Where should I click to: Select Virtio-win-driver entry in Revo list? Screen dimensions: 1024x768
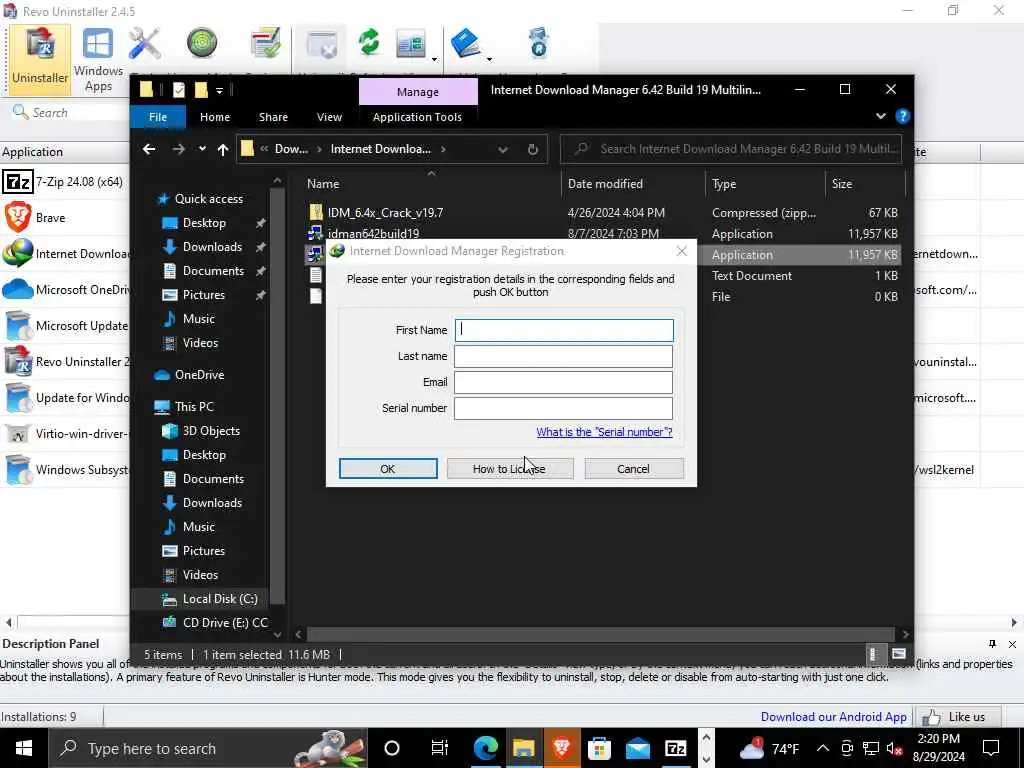pos(65,433)
